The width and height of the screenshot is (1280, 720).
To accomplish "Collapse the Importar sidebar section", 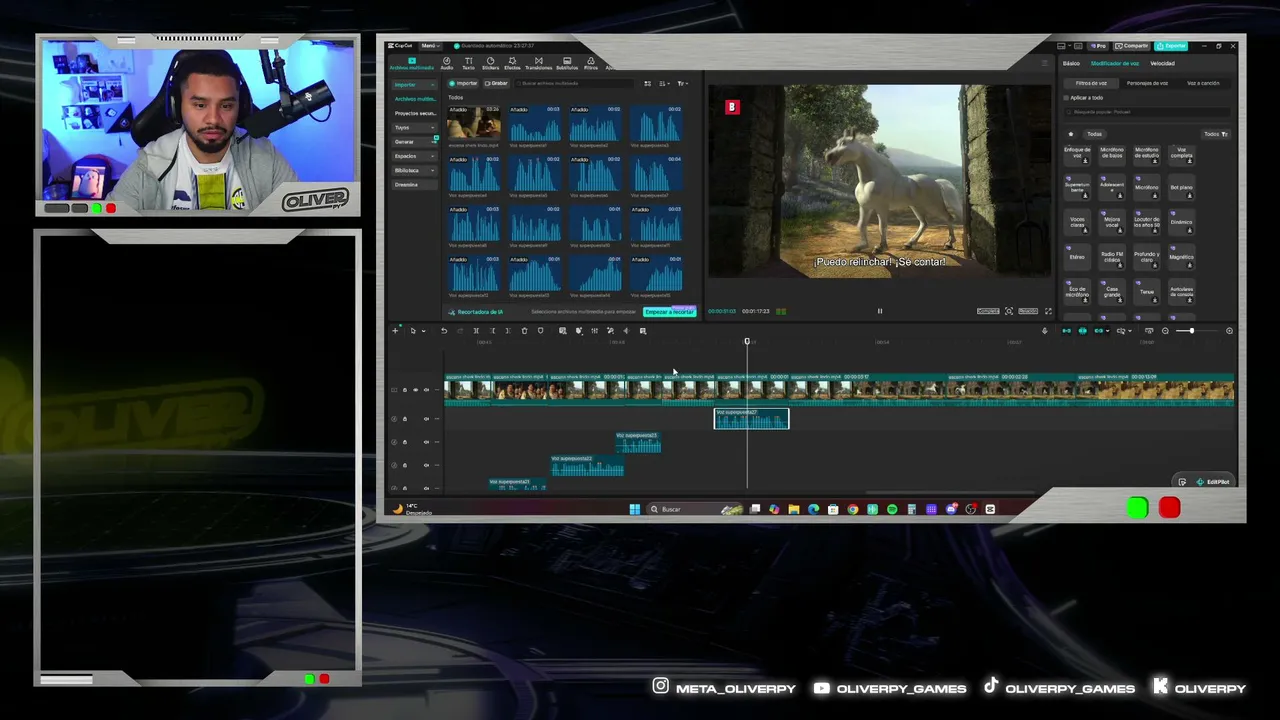I will [434, 85].
